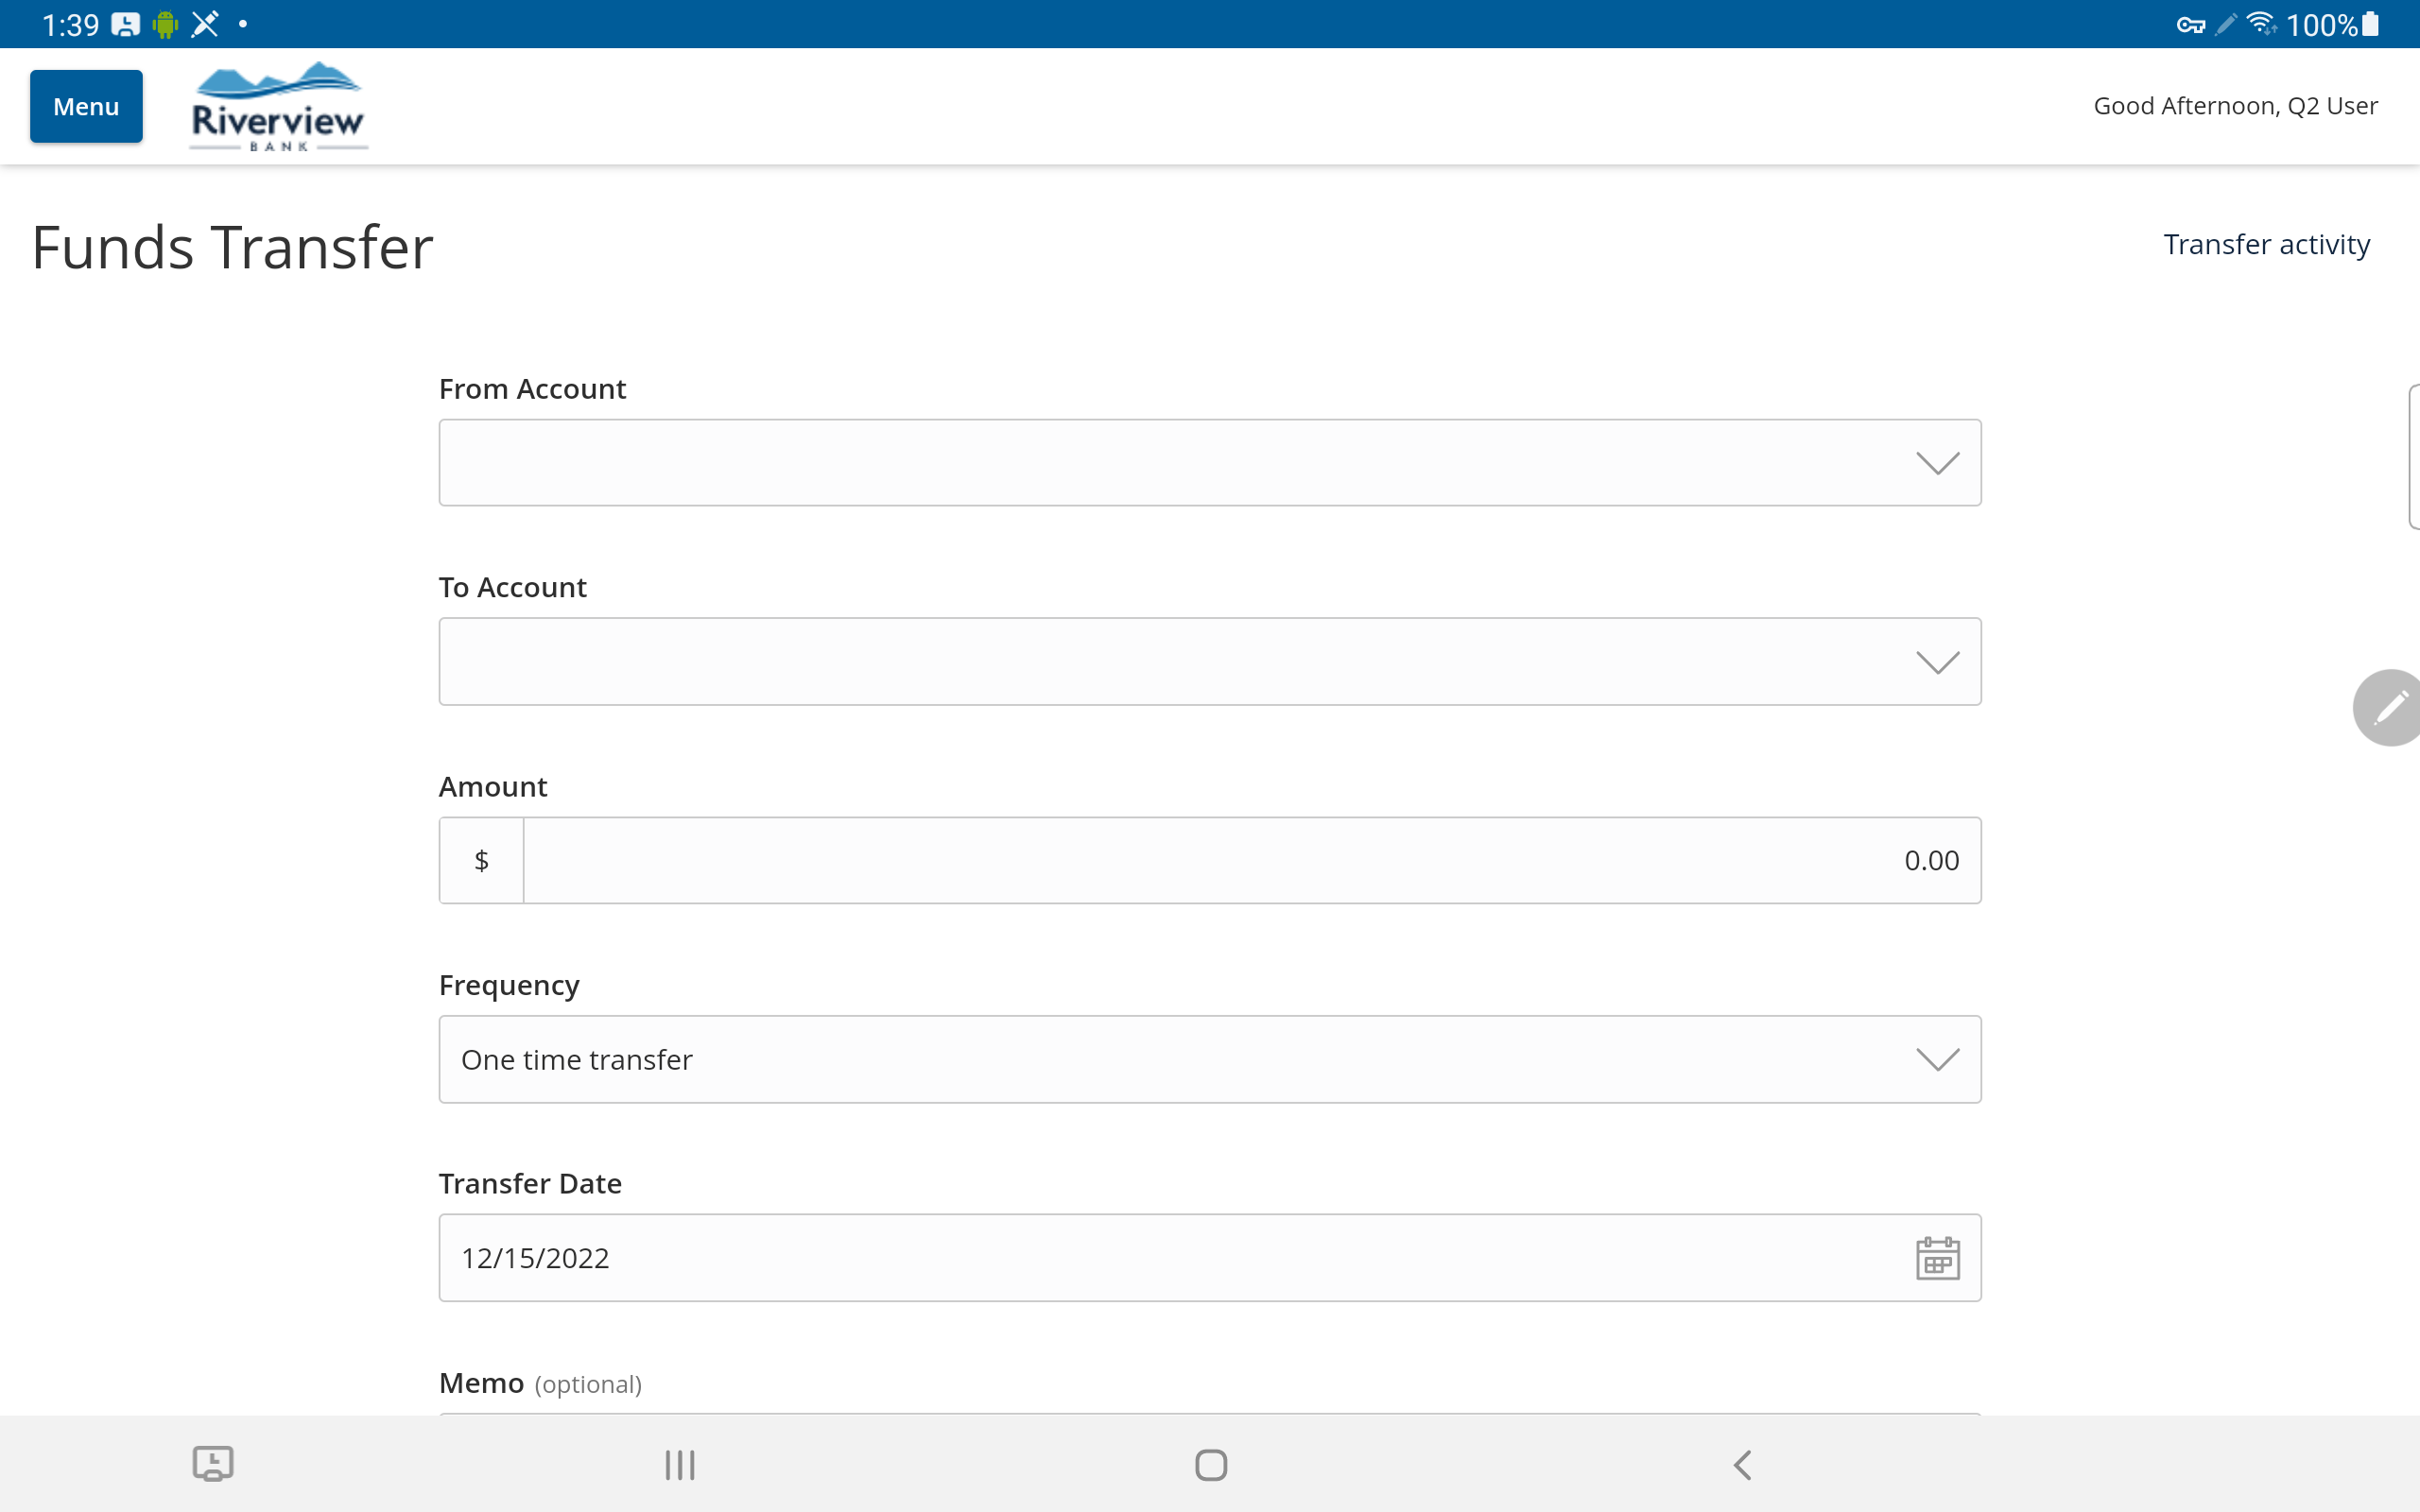This screenshot has height=1512, width=2420.
Task: Open the Frequency dropdown showing One time transfer
Action: pyautogui.click(x=1209, y=1059)
